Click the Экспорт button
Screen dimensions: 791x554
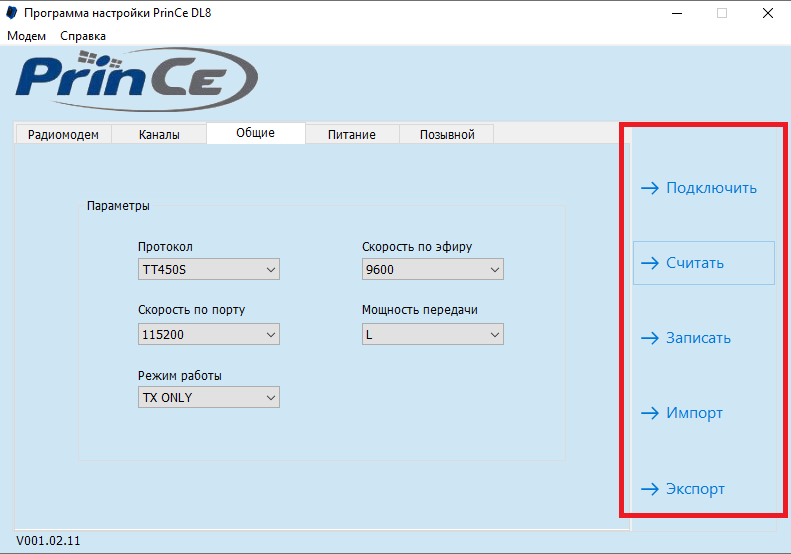704,488
